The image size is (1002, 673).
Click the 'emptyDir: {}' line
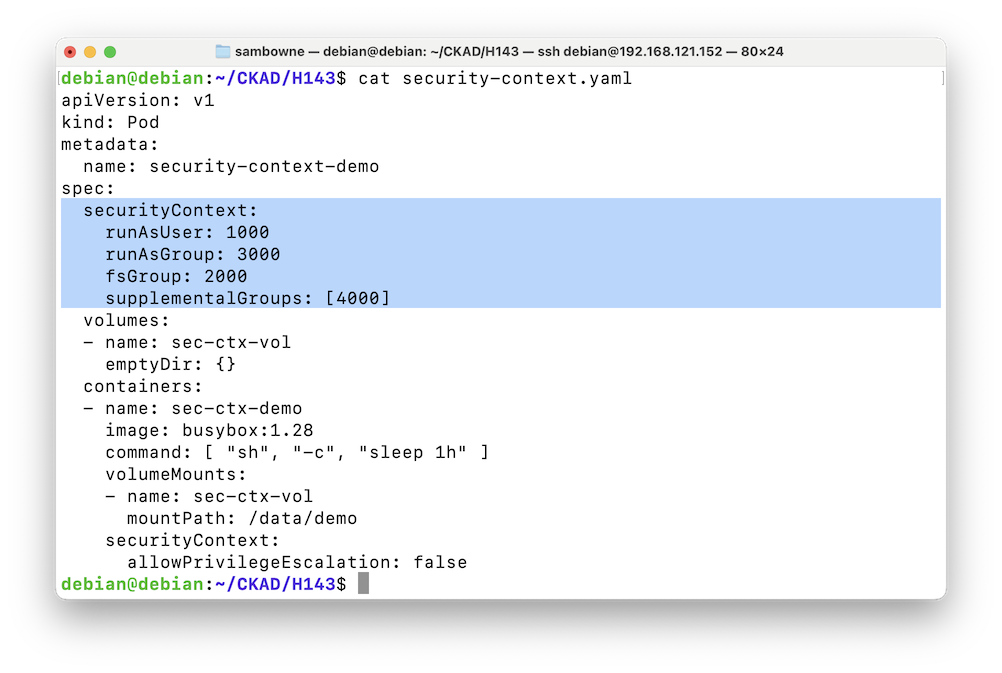(171, 364)
